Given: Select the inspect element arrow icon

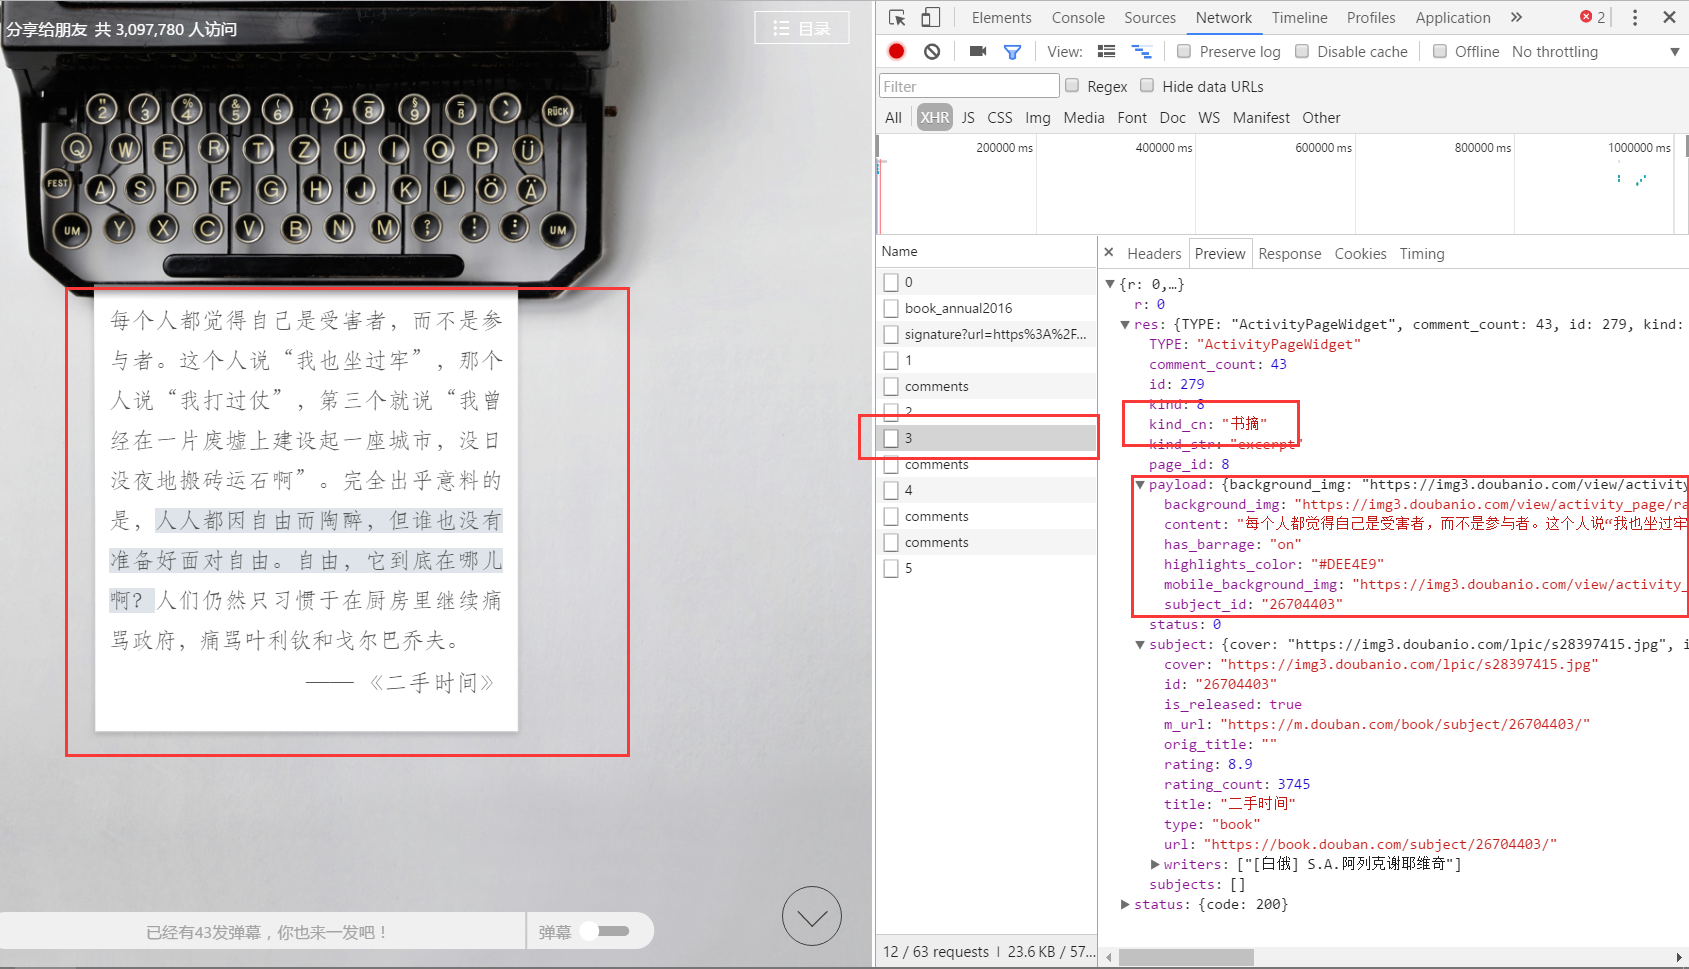Looking at the screenshot, I should coord(897,18).
